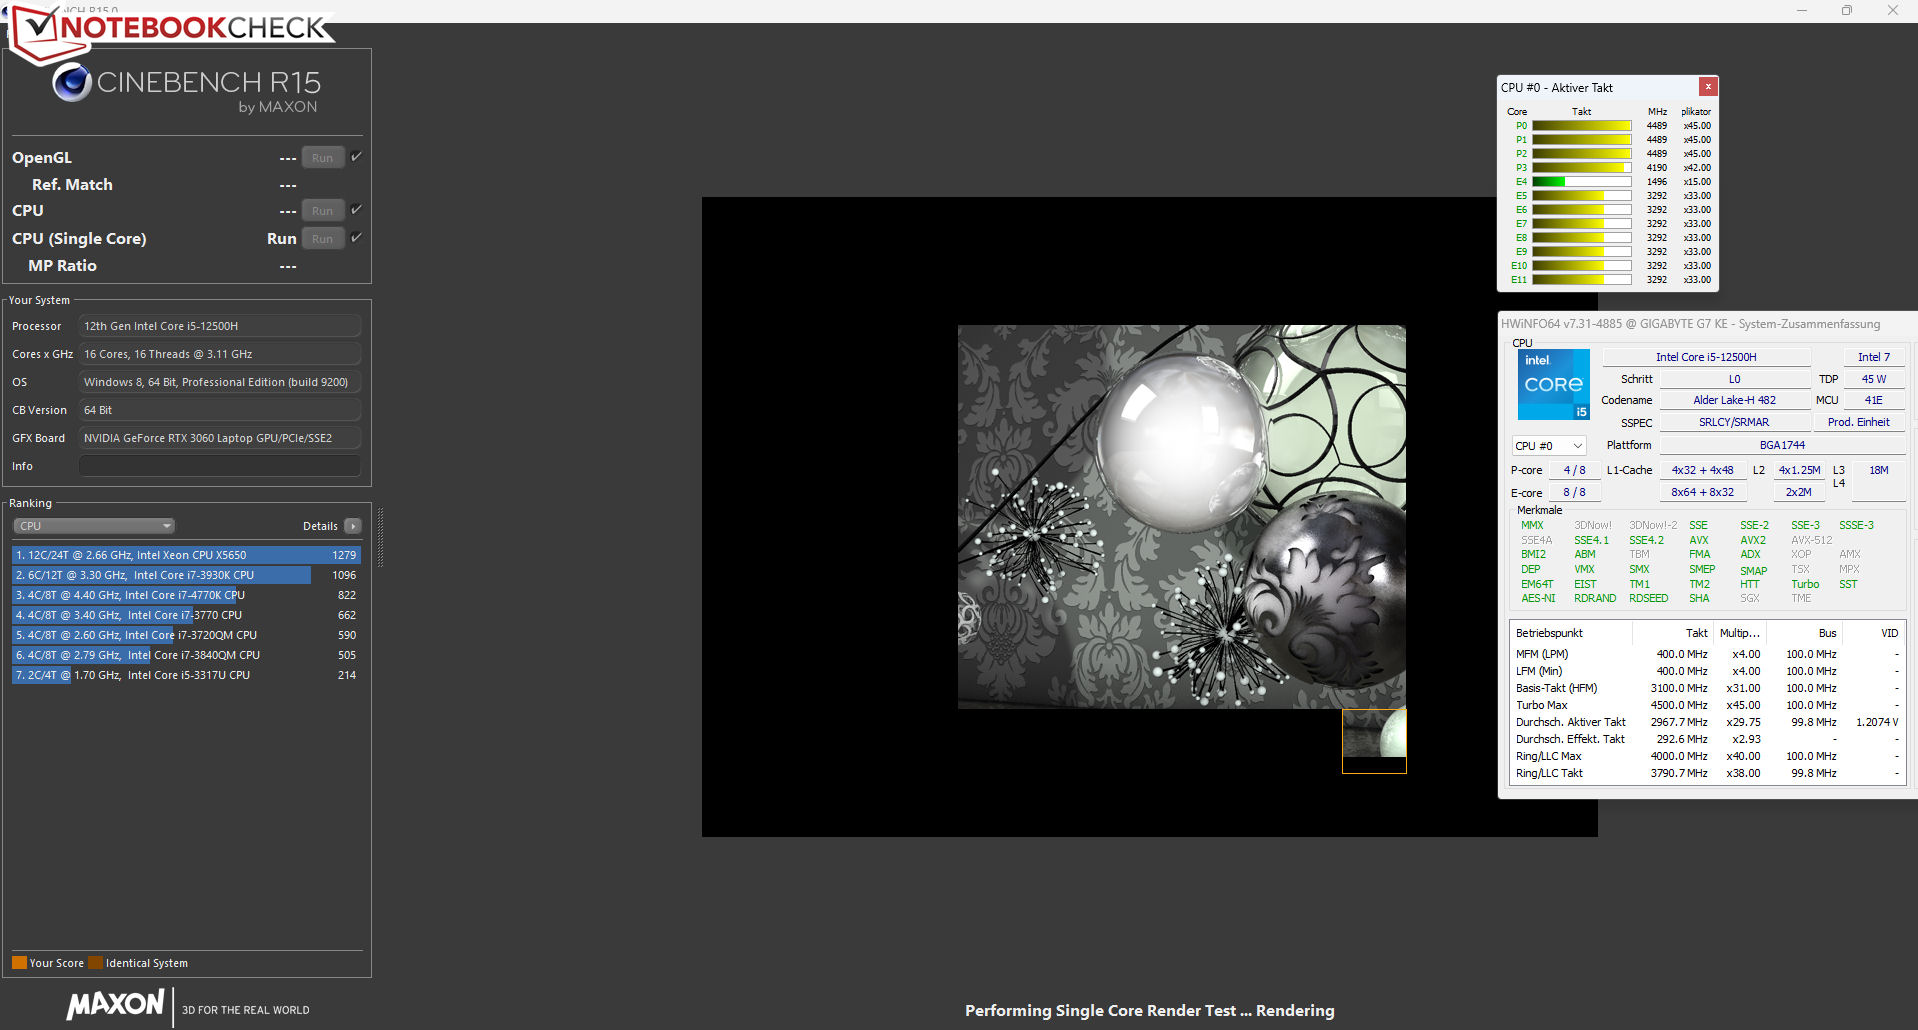Image resolution: width=1918 pixels, height=1030 pixels.
Task: Select ranking entry Intel Core i7-3720QM
Action: click(x=186, y=635)
